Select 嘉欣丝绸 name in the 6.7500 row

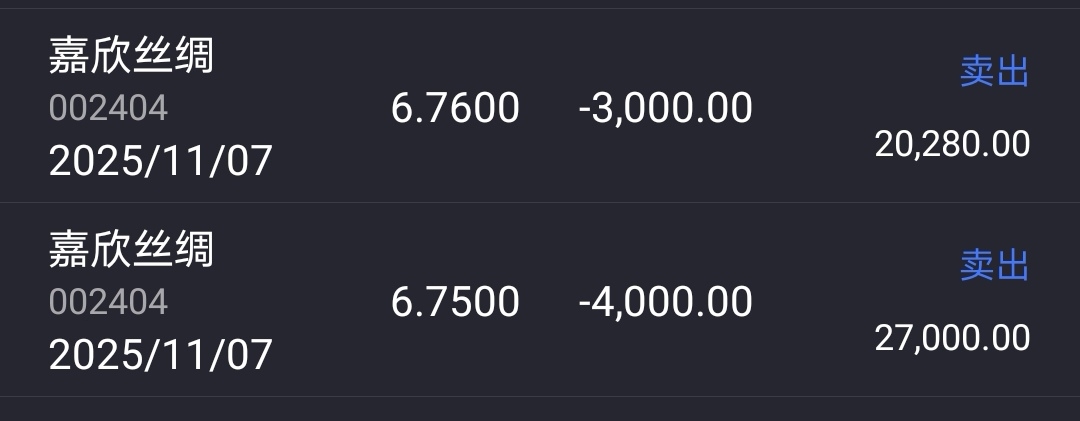click(131, 250)
